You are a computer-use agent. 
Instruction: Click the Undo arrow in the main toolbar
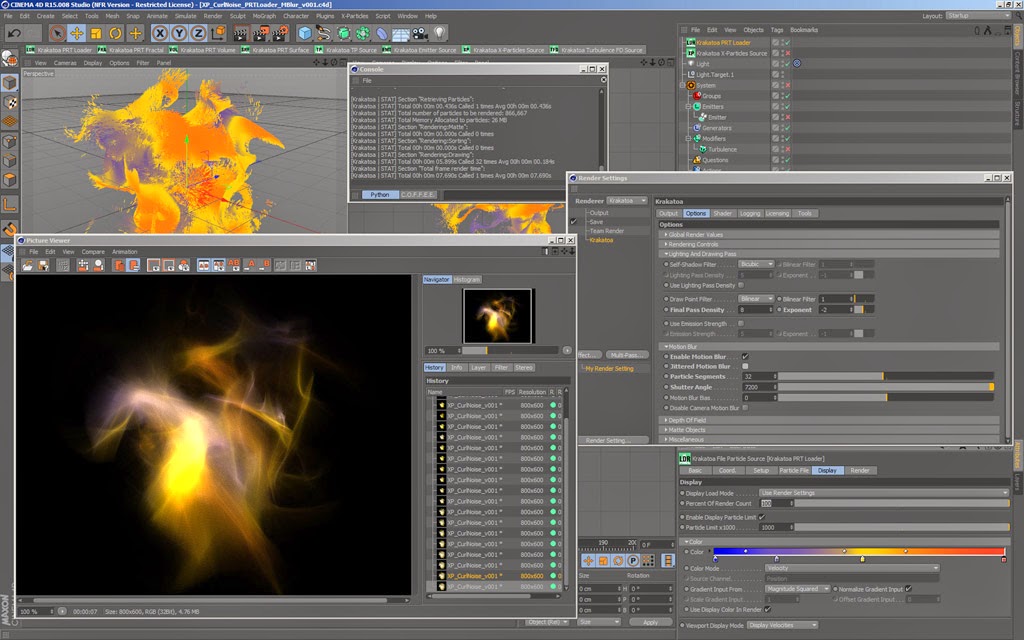pos(15,33)
